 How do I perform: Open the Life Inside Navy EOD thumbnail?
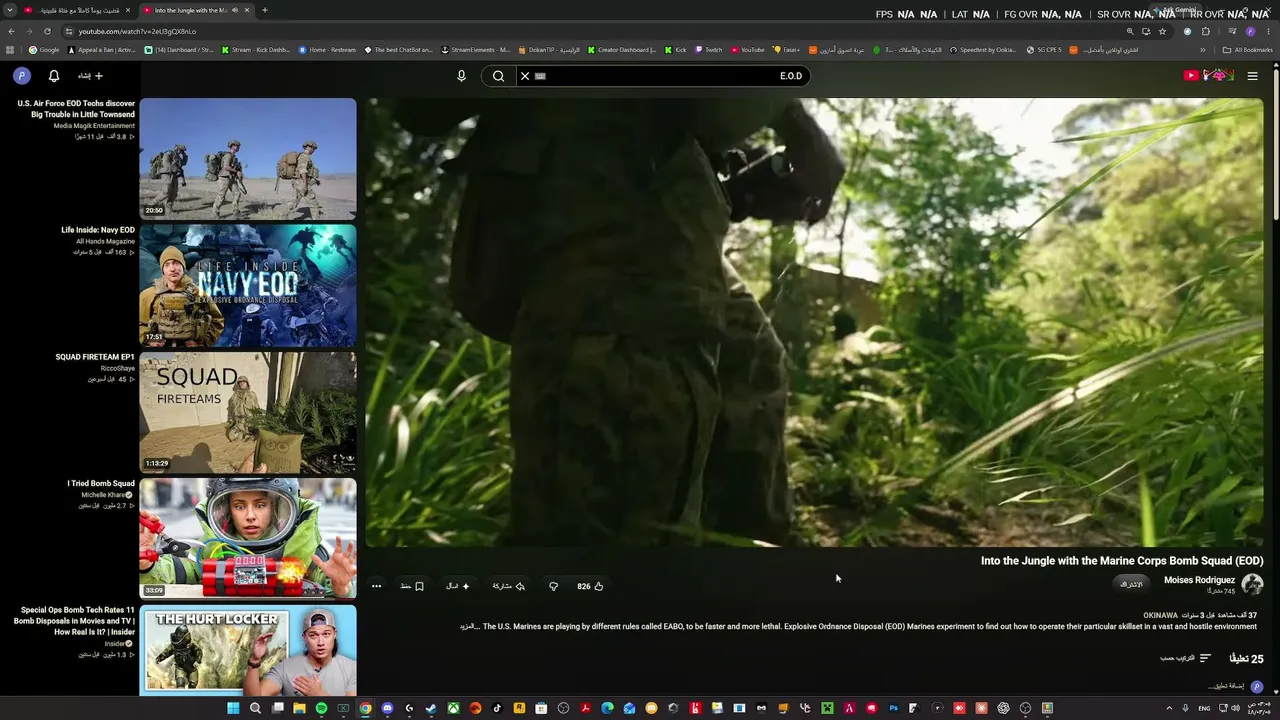248,286
